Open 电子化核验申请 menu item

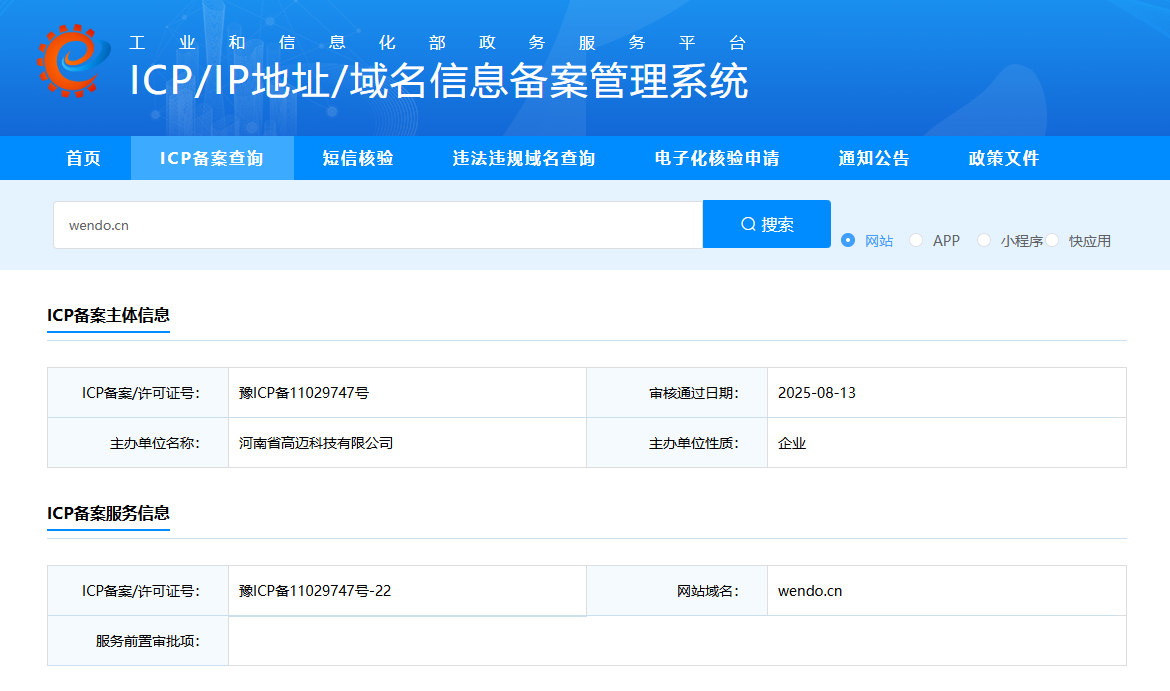click(717, 158)
